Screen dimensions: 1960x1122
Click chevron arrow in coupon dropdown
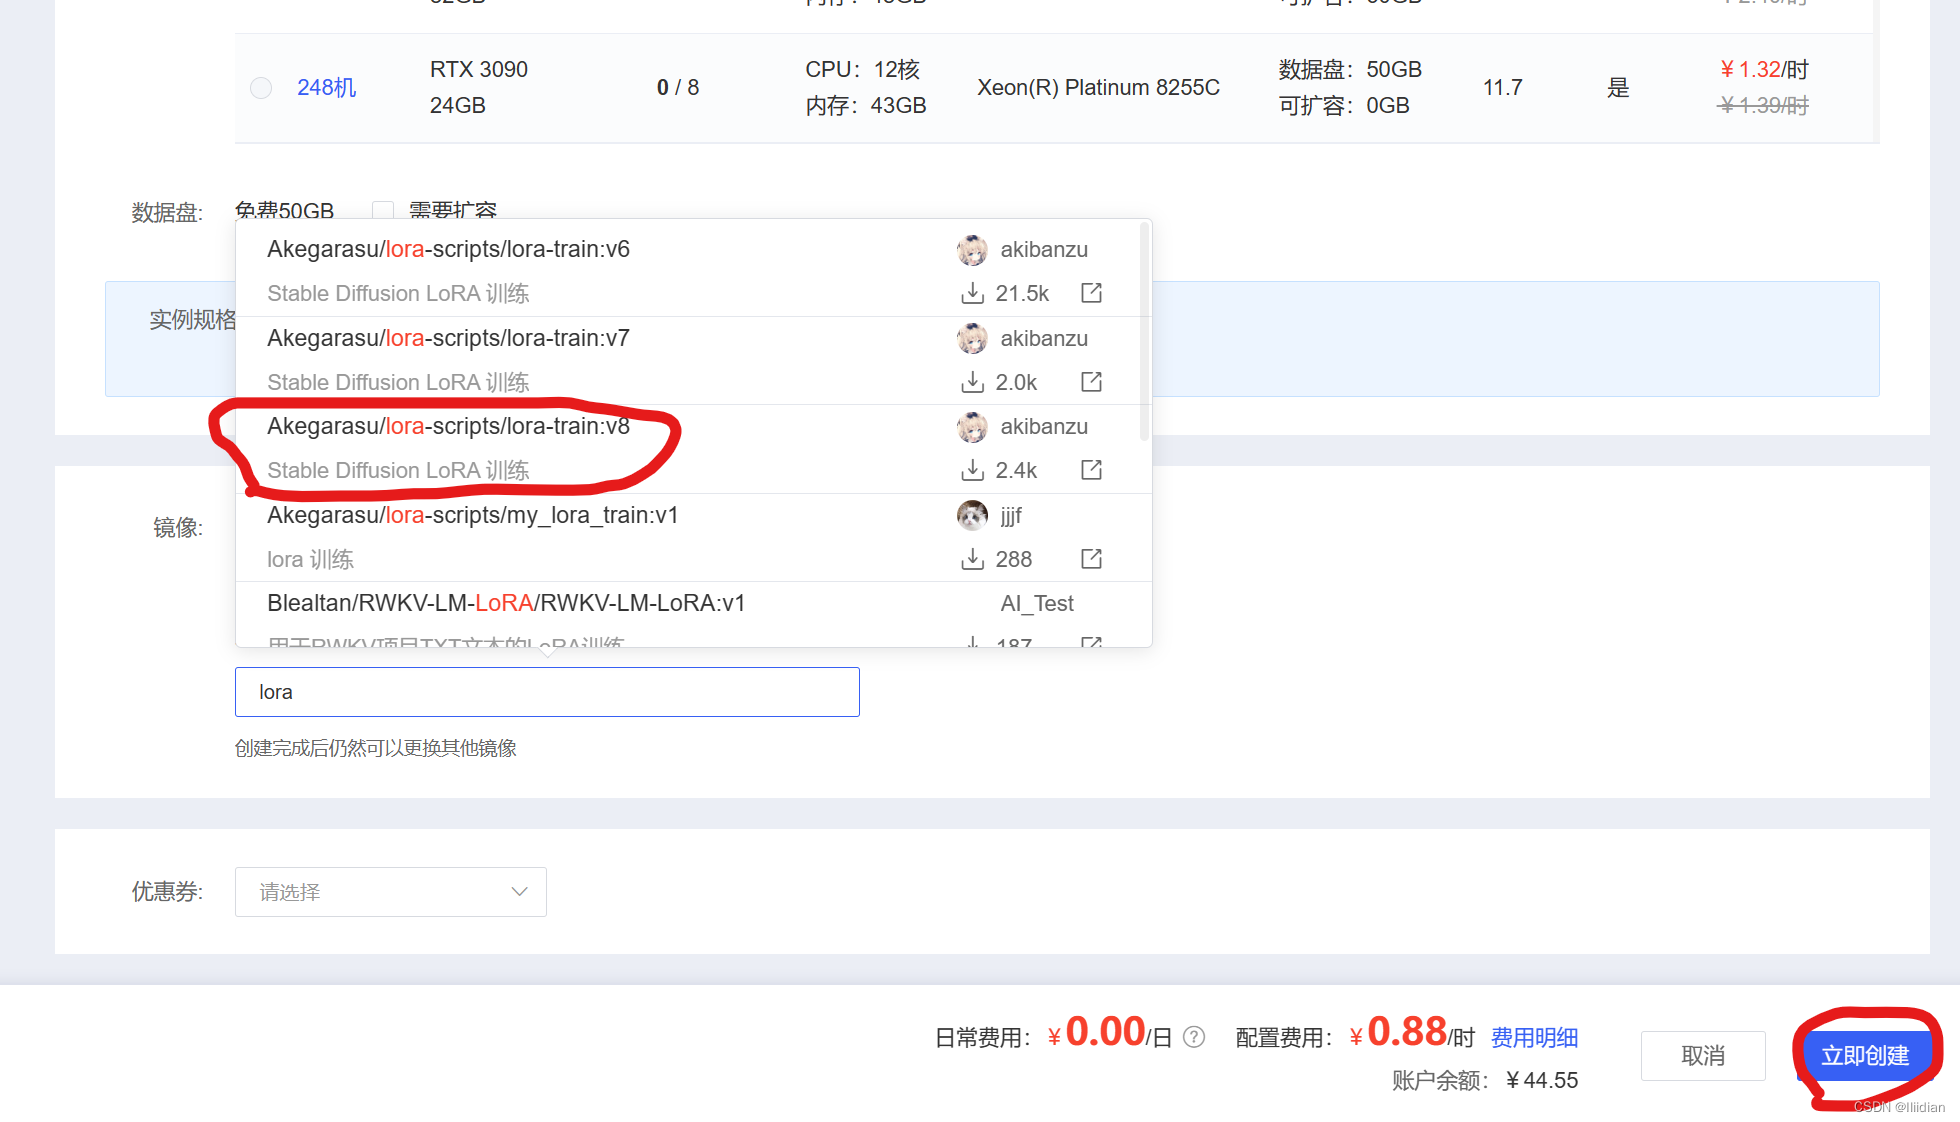tap(519, 892)
